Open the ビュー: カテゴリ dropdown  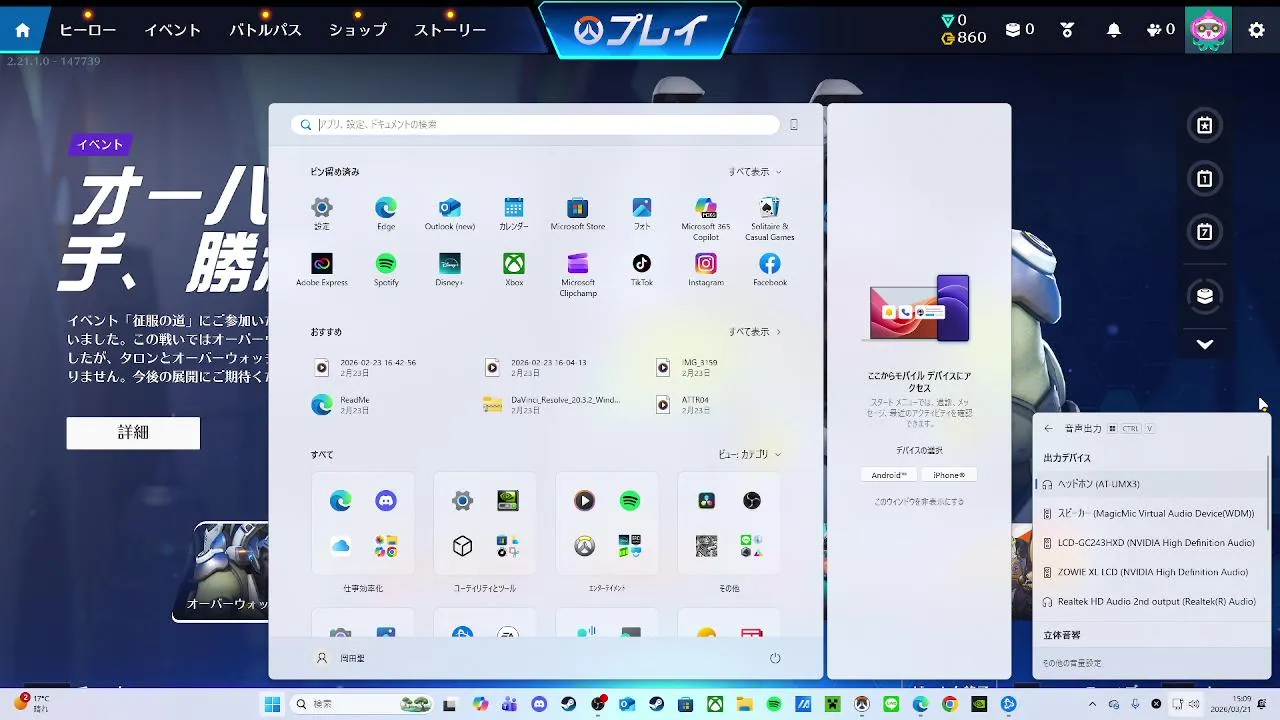[x=749, y=454]
